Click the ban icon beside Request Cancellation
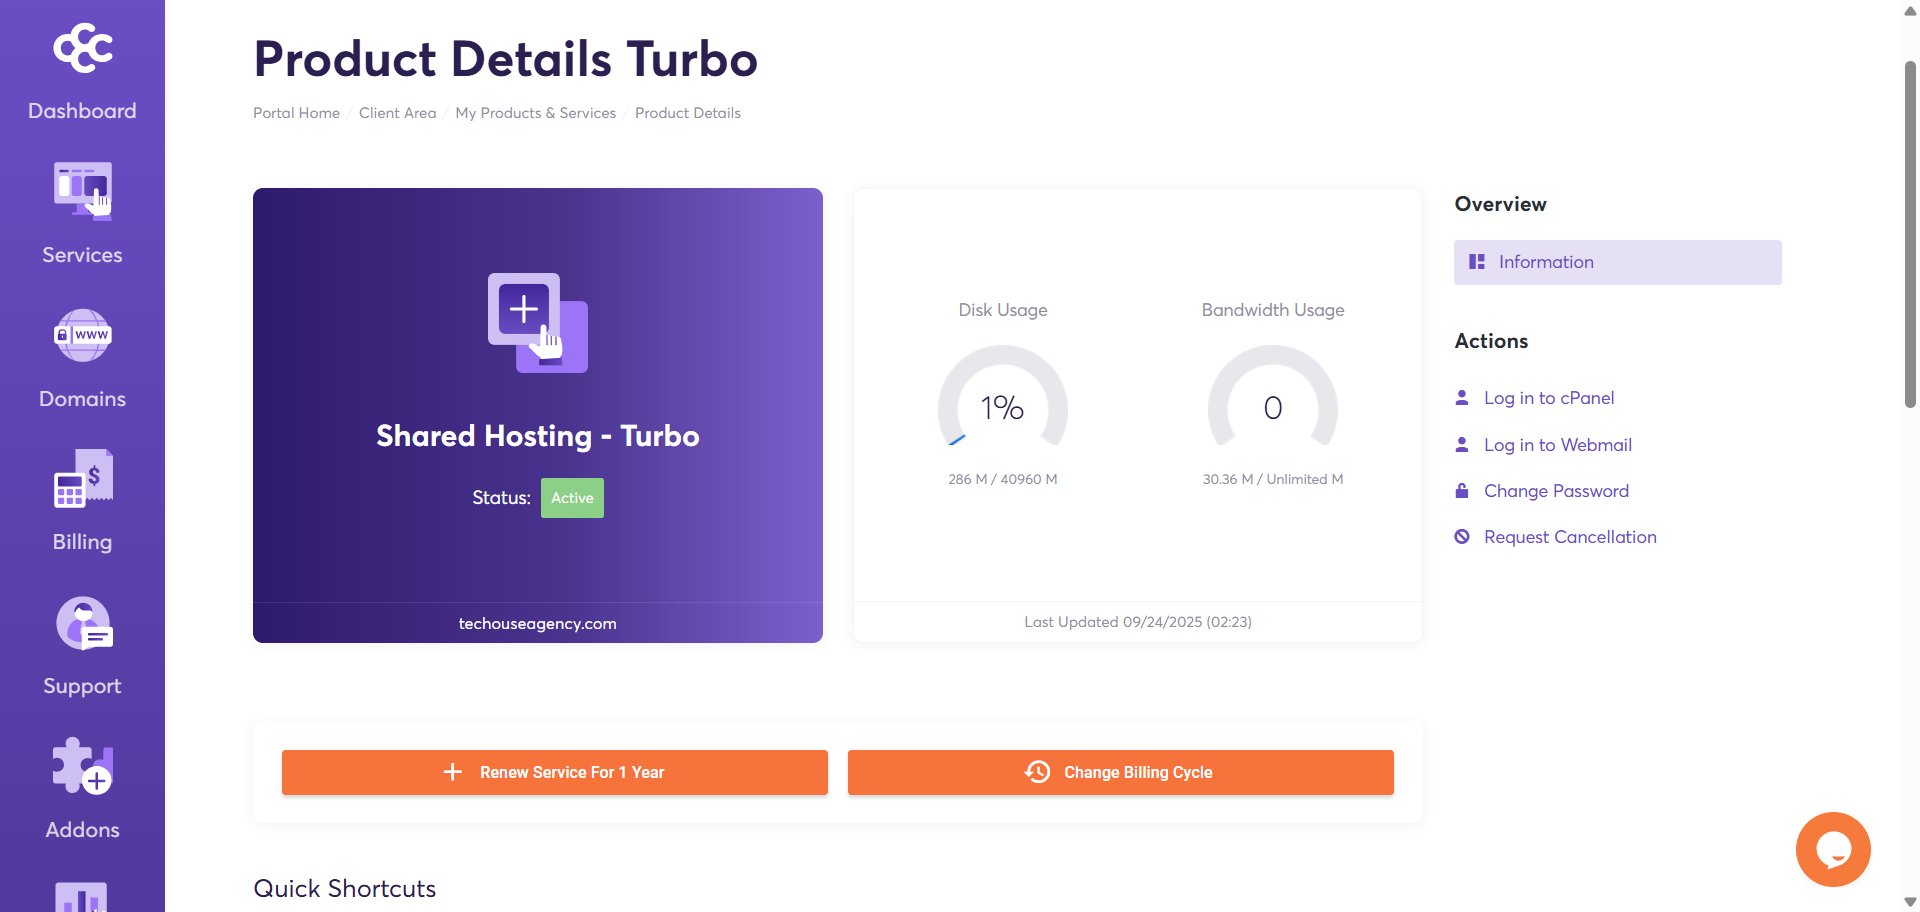The height and width of the screenshot is (912, 1920). pos(1462,537)
